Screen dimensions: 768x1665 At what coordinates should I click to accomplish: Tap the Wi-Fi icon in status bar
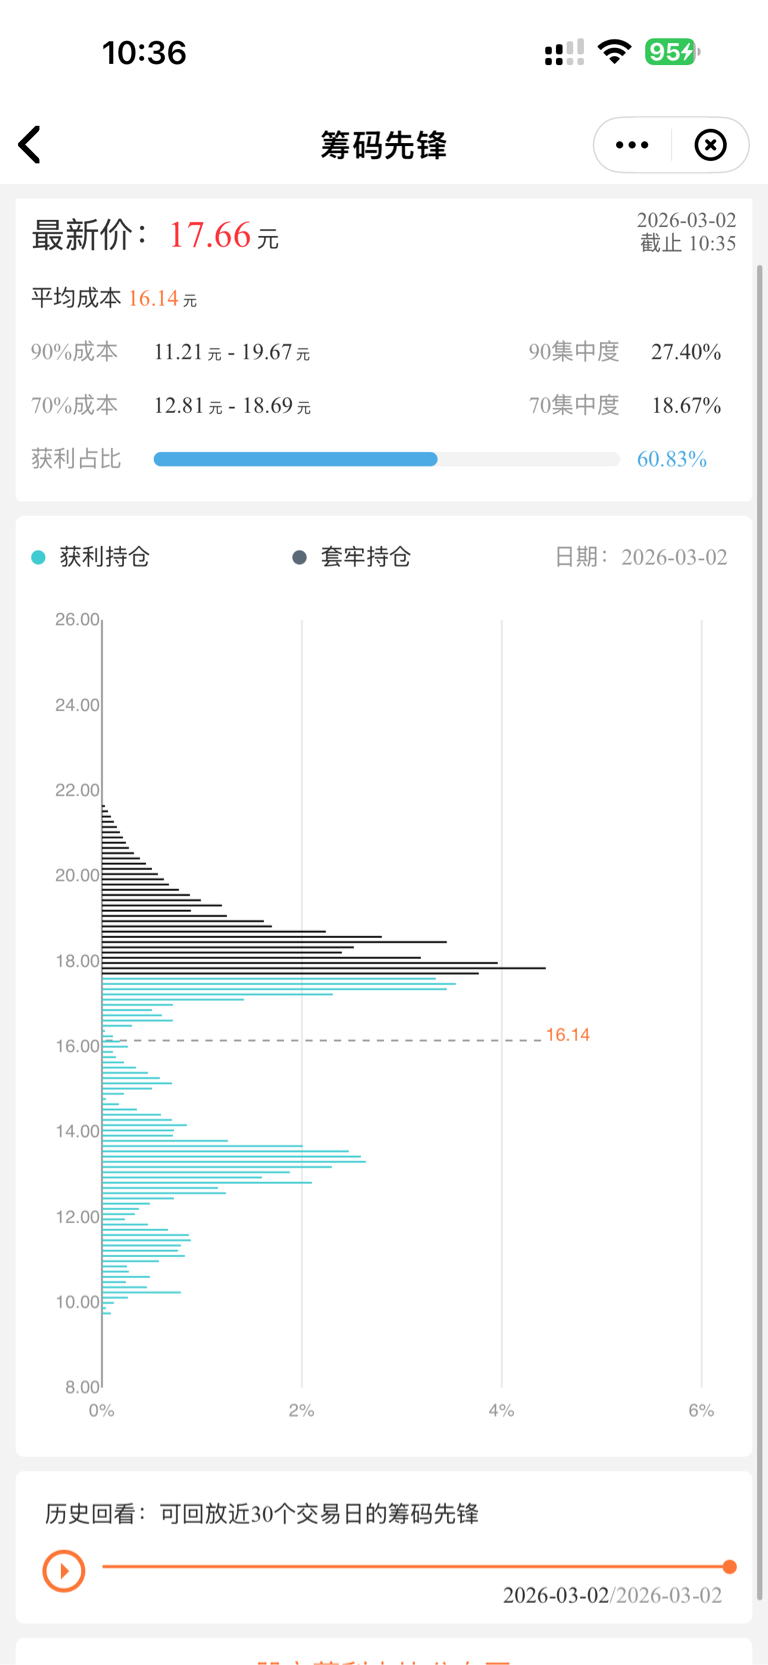[x=614, y=52]
